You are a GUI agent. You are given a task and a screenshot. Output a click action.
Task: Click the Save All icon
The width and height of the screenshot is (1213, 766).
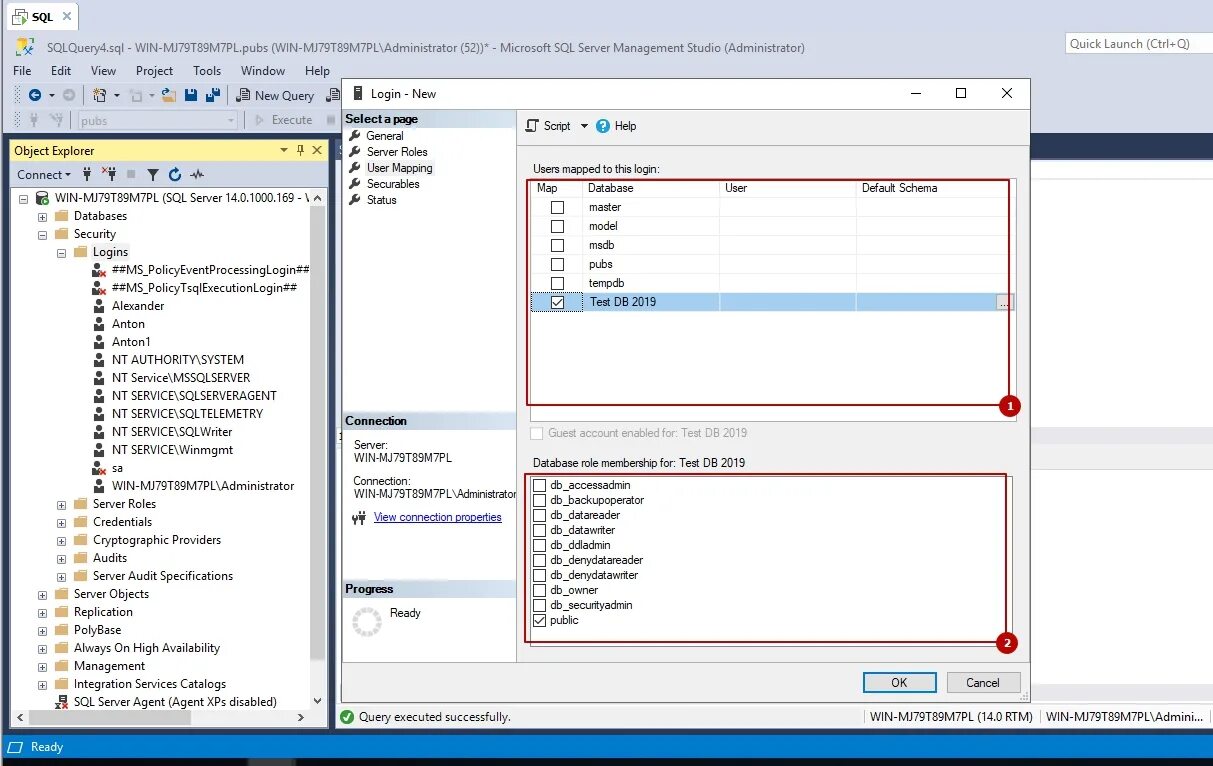(x=212, y=95)
